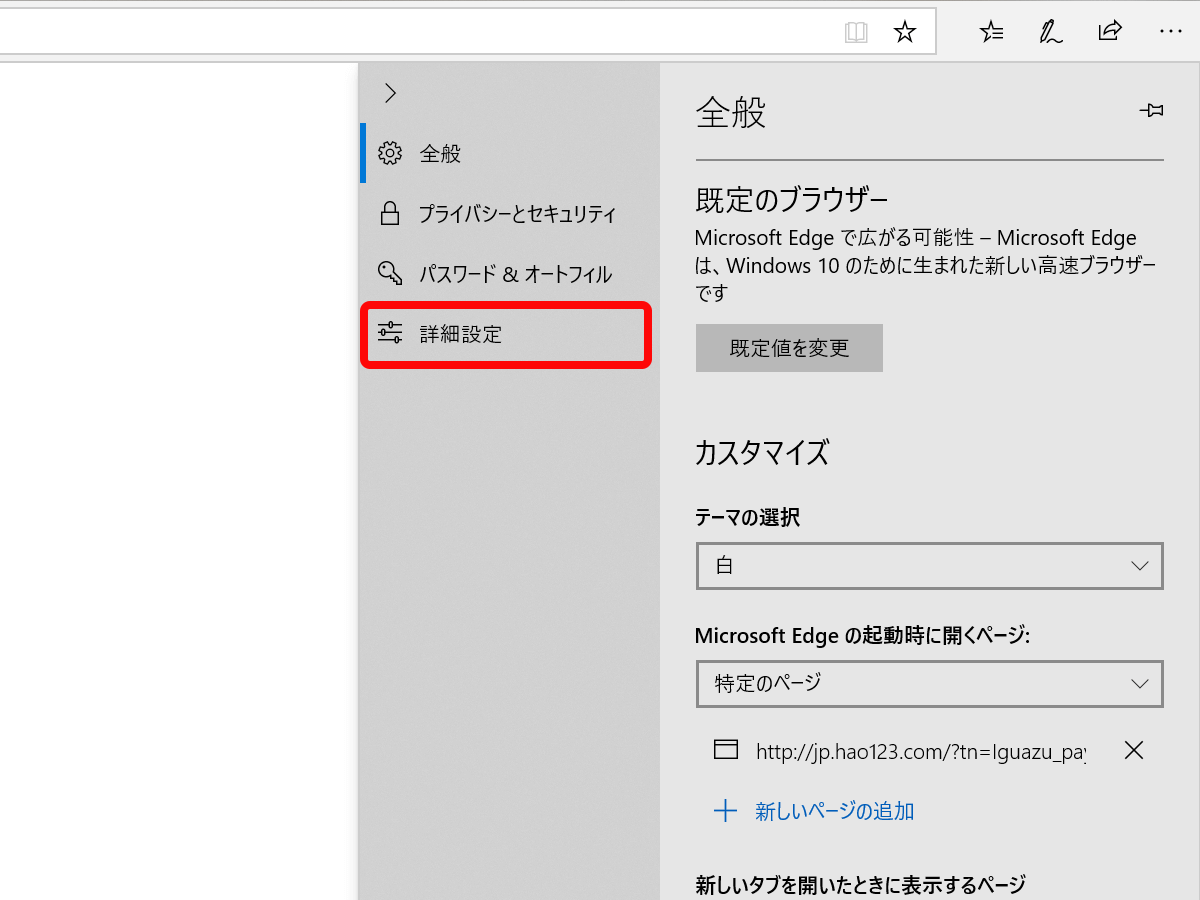Click the sliders icon beside 詳細設定
The image size is (1200, 900).
390,333
